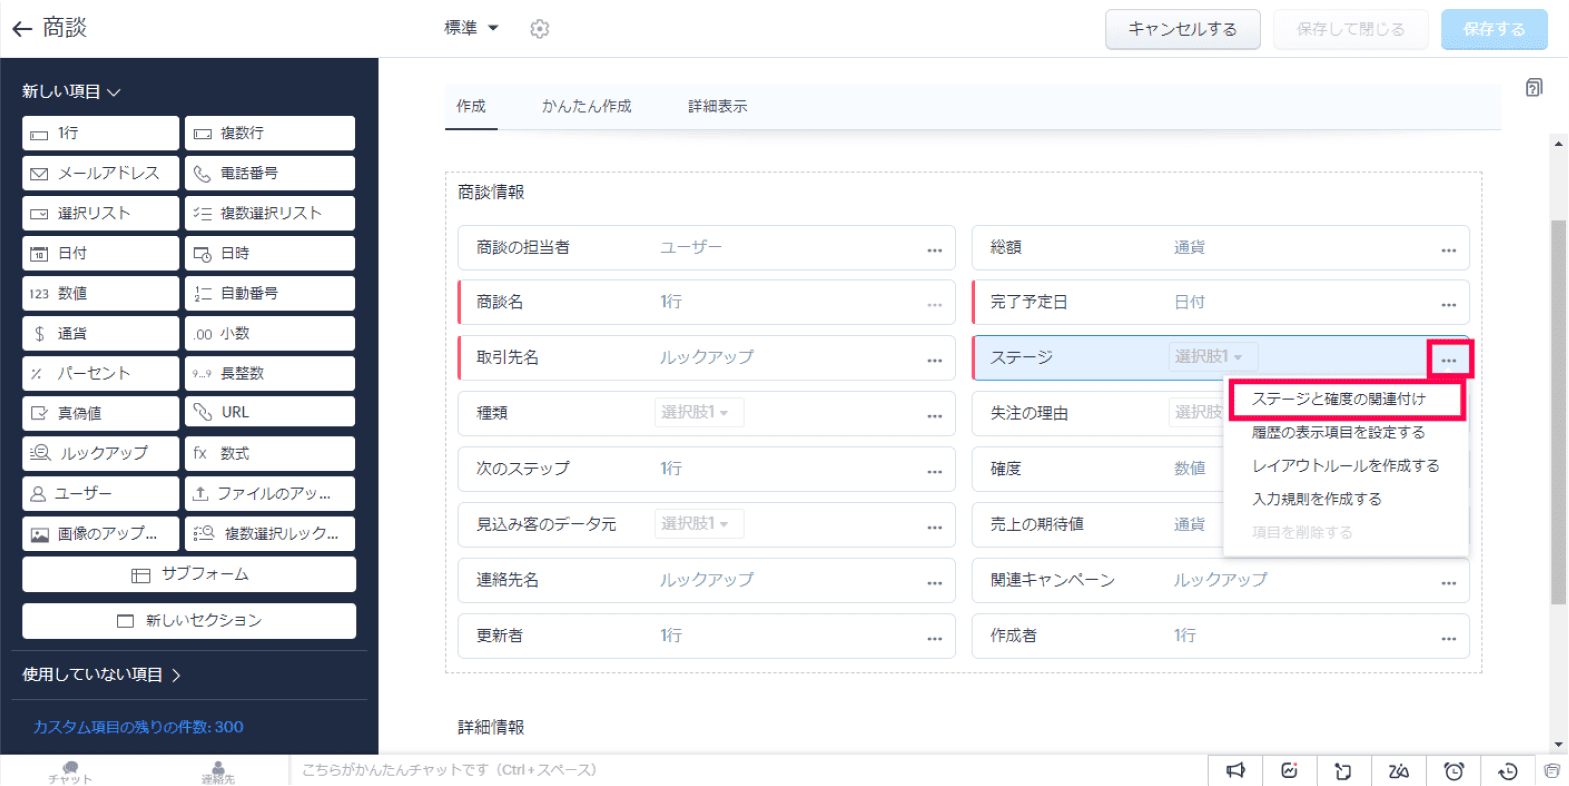This screenshot has height=786, width=1569.
Task: Open options menu for ステージ field
Action: tap(1449, 360)
